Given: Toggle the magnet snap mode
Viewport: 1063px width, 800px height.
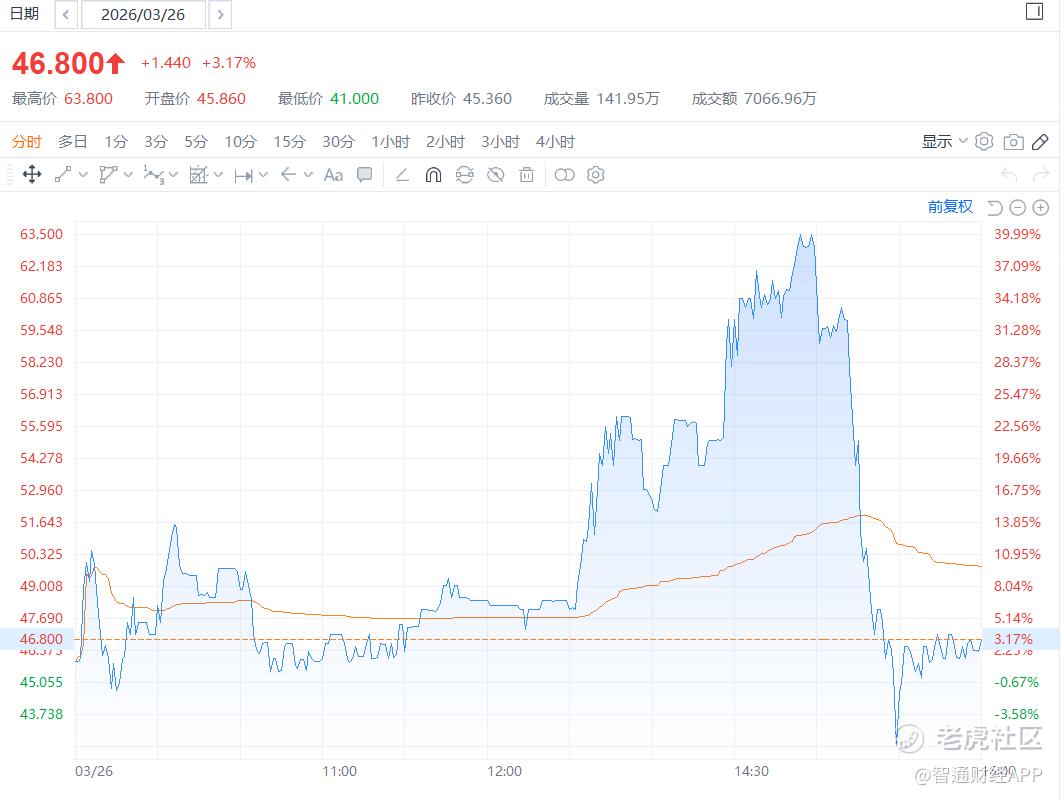Looking at the screenshot, I should (433, 175).
